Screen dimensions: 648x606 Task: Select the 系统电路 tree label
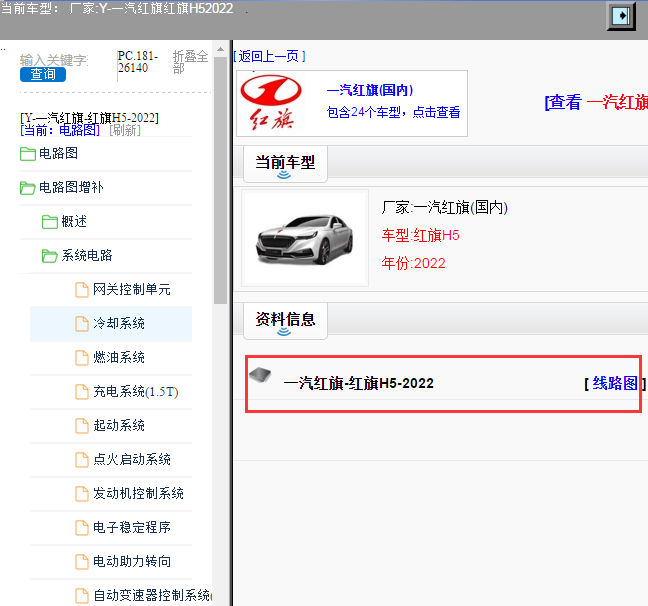[x=87, y=255]
